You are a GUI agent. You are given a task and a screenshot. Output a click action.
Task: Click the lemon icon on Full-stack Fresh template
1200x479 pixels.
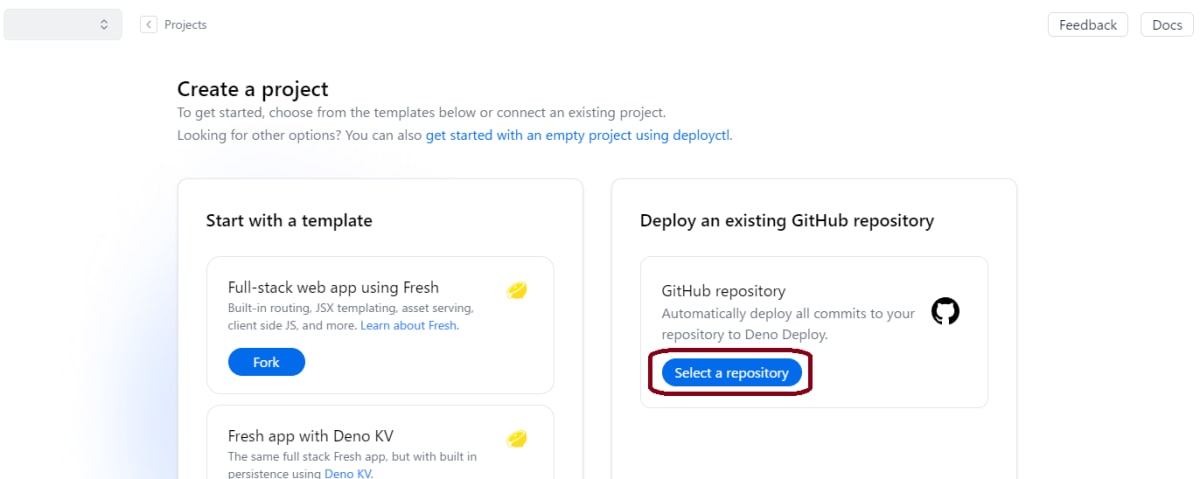coord(517,290)
